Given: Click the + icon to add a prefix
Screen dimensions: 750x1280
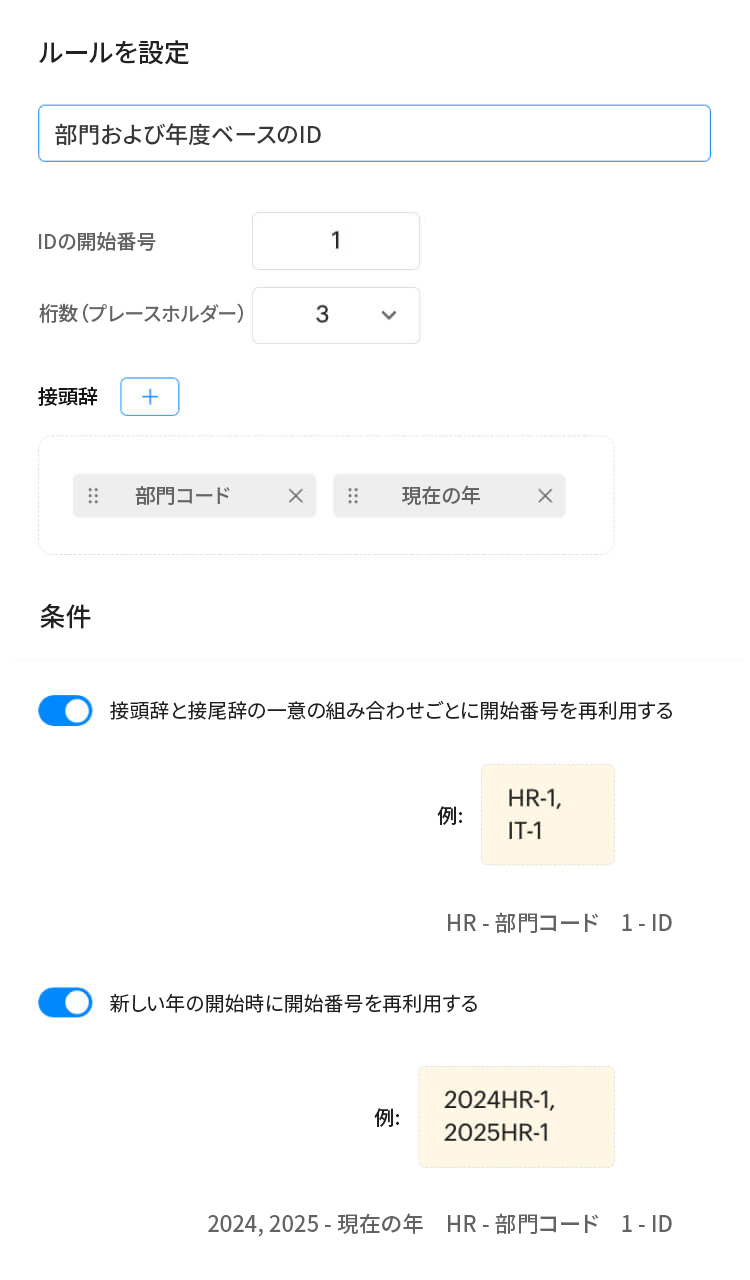Looking at the screenshot, I should tap(149, 396).
